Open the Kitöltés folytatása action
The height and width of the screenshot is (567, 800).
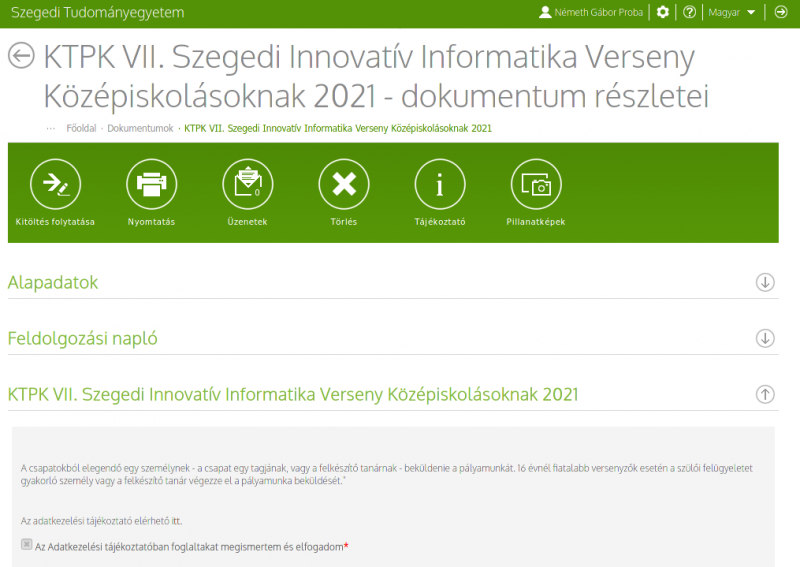[55, 184]
